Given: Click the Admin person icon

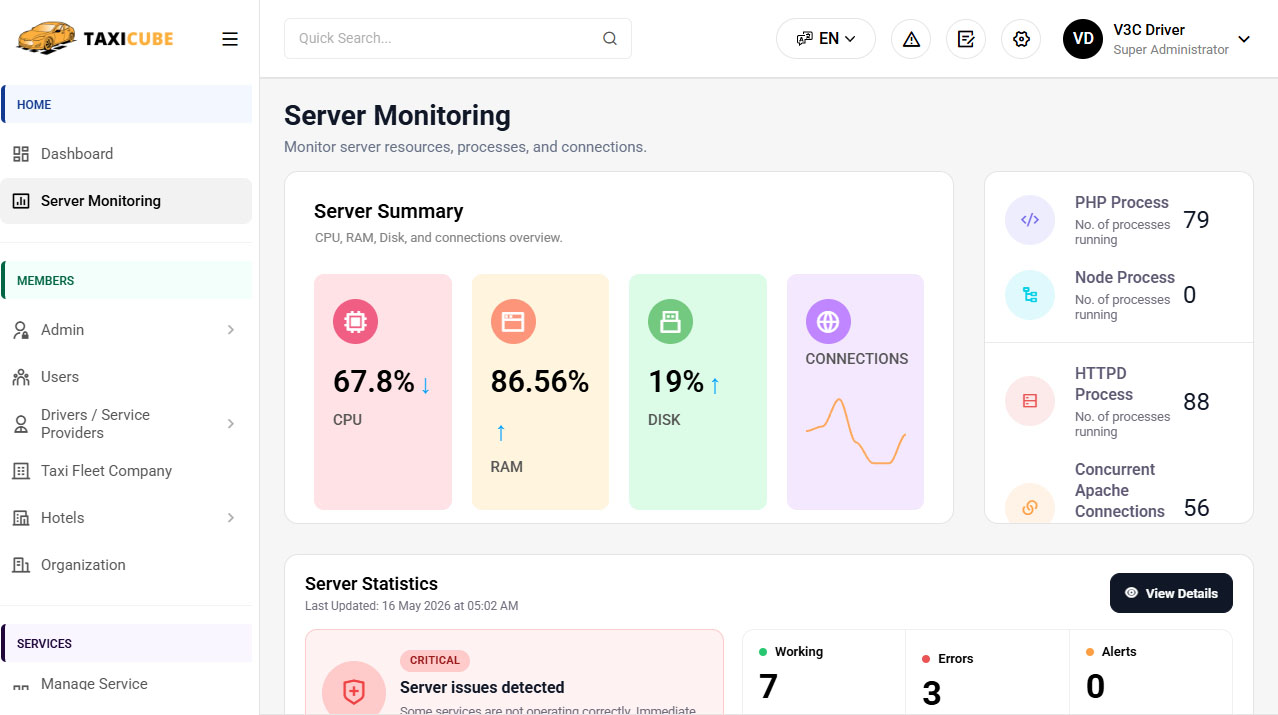Looking at the screenshot, I should click(x=21, y=330).
